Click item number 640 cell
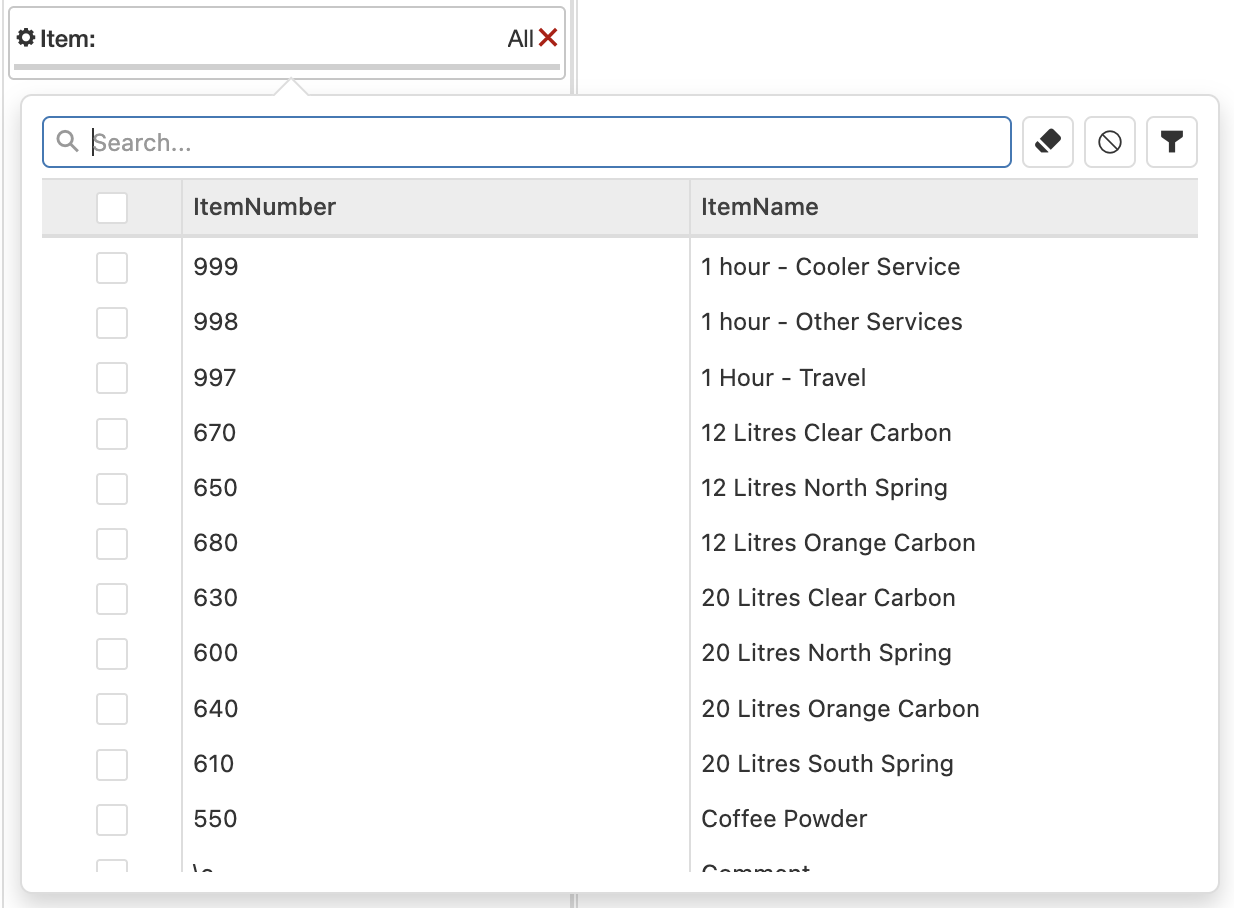1234x908 pixels. (x=216, y=709)
